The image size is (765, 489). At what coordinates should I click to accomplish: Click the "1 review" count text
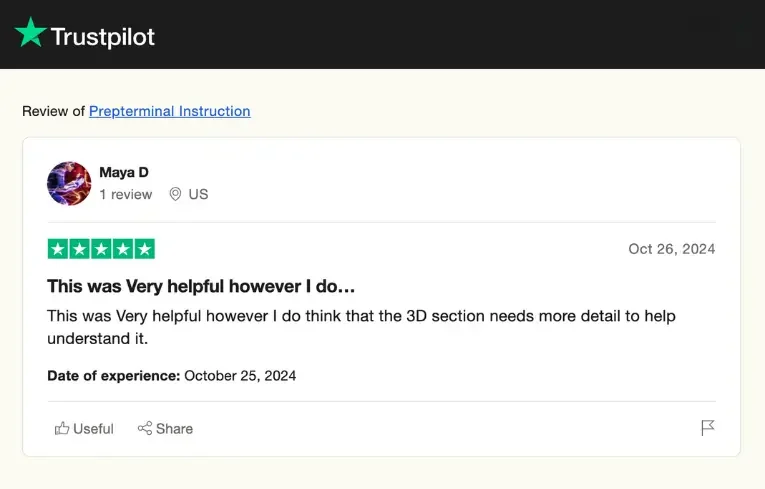(x=126, y=194)
